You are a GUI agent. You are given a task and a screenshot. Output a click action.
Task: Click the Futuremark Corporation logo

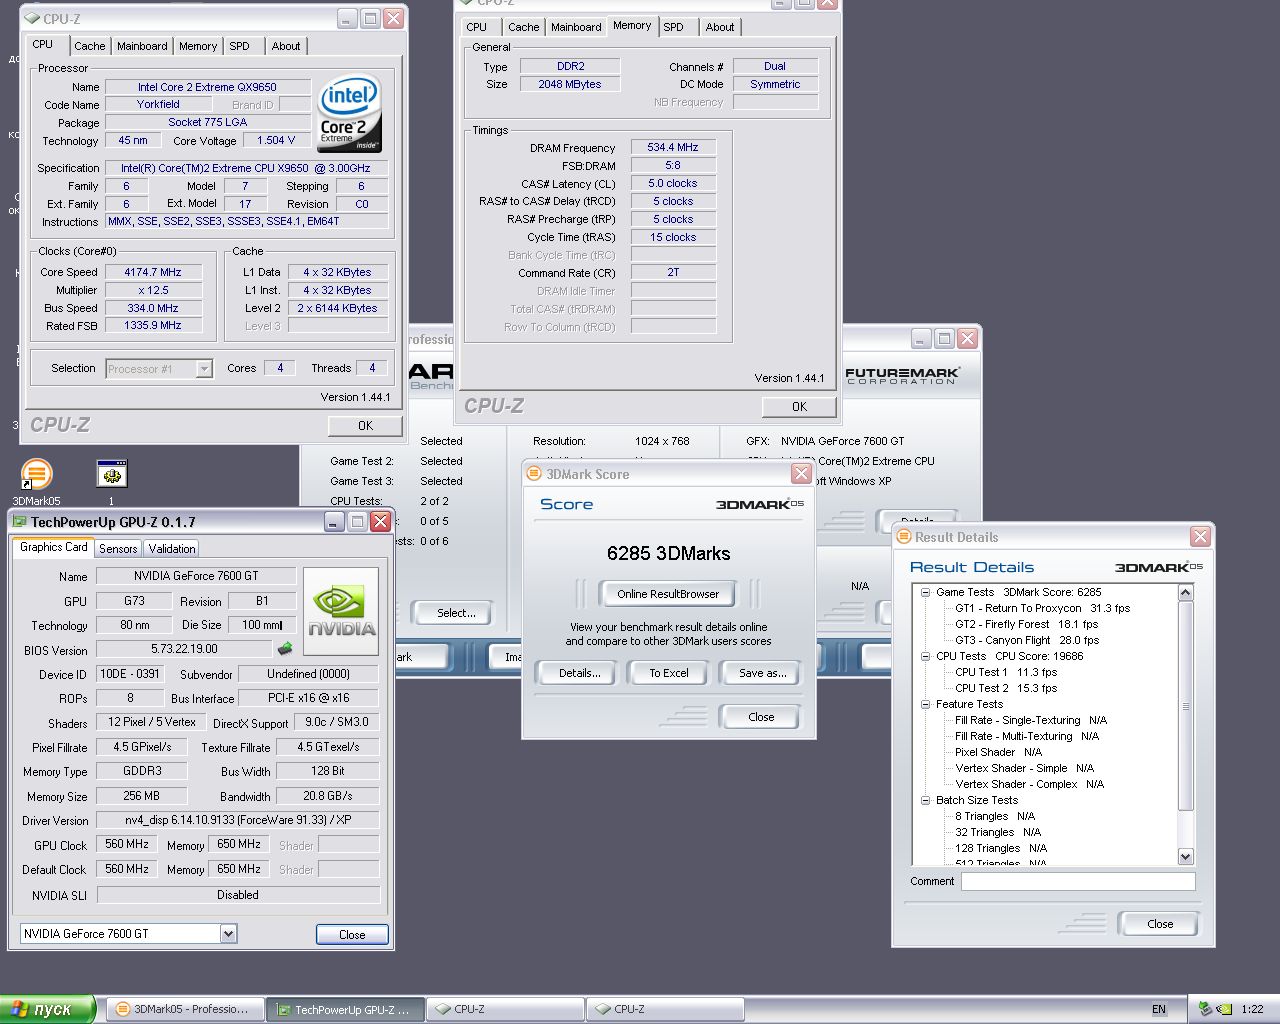[x=902, y=375]
